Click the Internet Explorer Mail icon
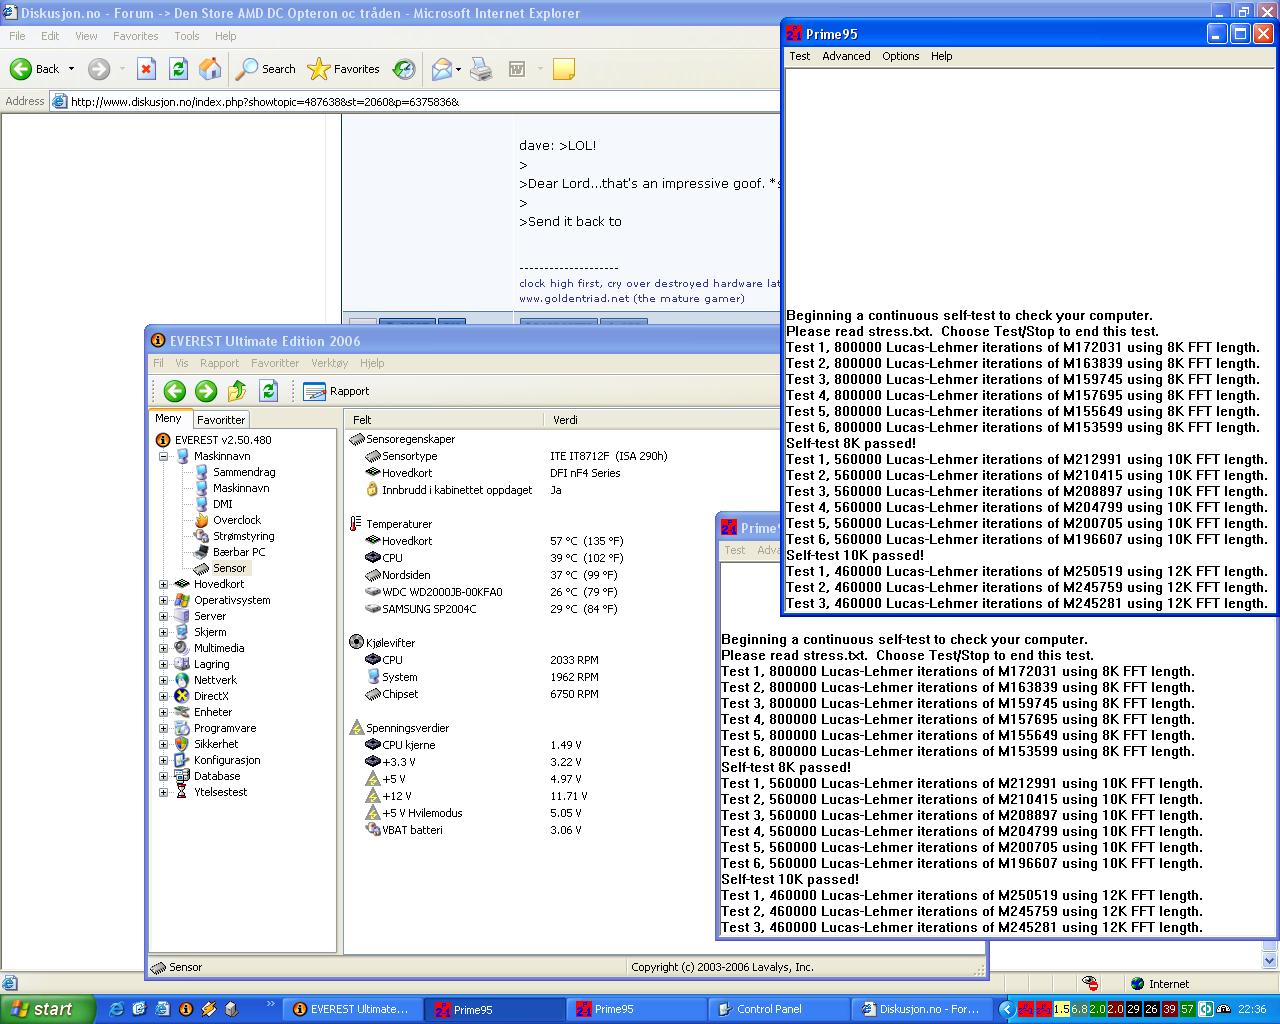 click(x=441, y=69)
